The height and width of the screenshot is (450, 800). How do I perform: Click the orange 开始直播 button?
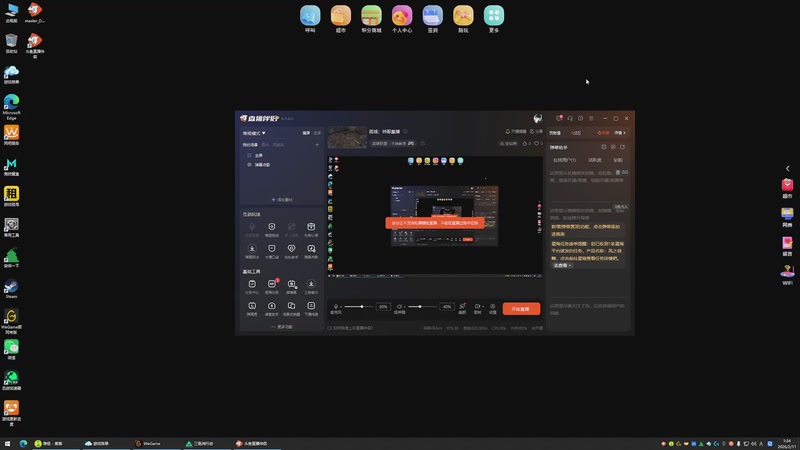coord(521,309)
